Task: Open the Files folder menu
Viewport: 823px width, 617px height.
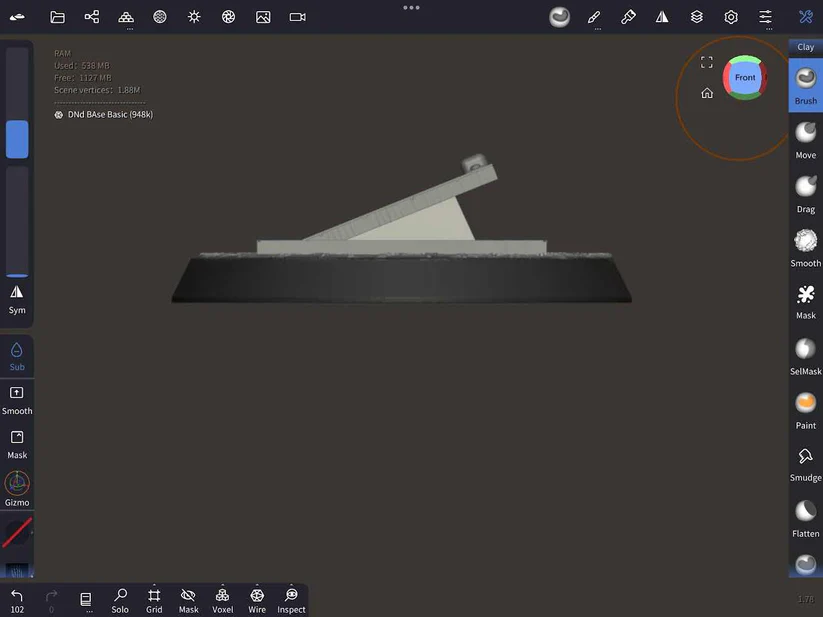Action: coord(57,17)
